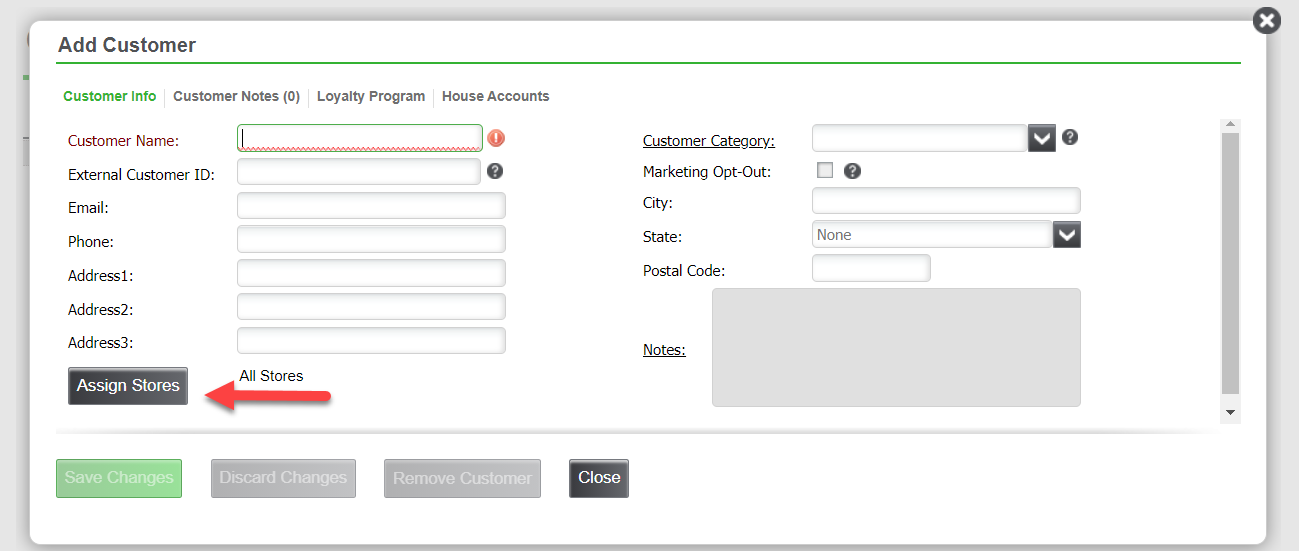Go to the House Accounts tab

click(495, 96)
